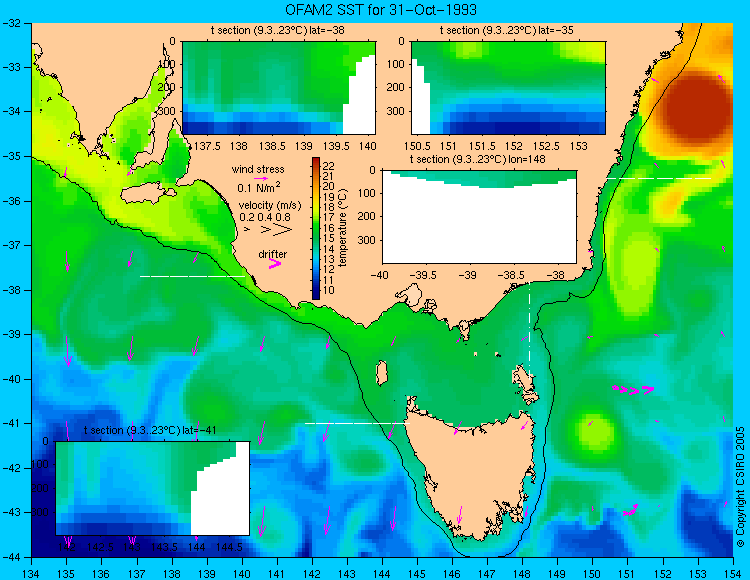This screenshot has width=750, height=580.
Task: Open the lat=-38 temperature section inset plot
Action: (279, 88)
